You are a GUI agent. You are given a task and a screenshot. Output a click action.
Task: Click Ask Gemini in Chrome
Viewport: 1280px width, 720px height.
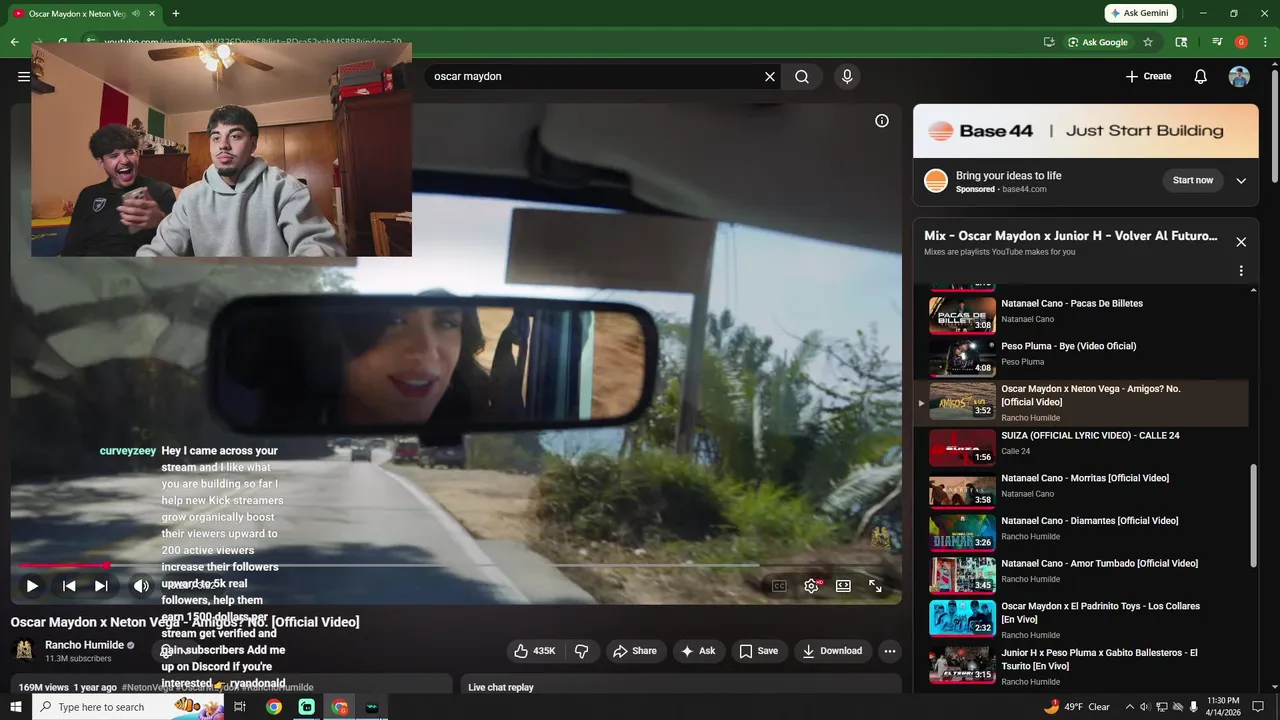point(1140,13)
